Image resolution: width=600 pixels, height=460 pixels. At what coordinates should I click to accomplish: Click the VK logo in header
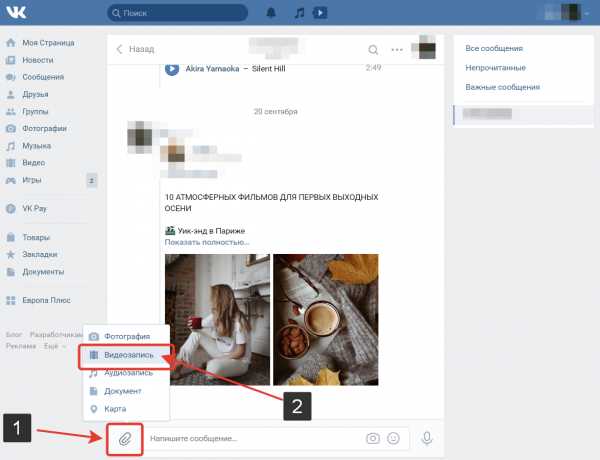coord(16,12)
